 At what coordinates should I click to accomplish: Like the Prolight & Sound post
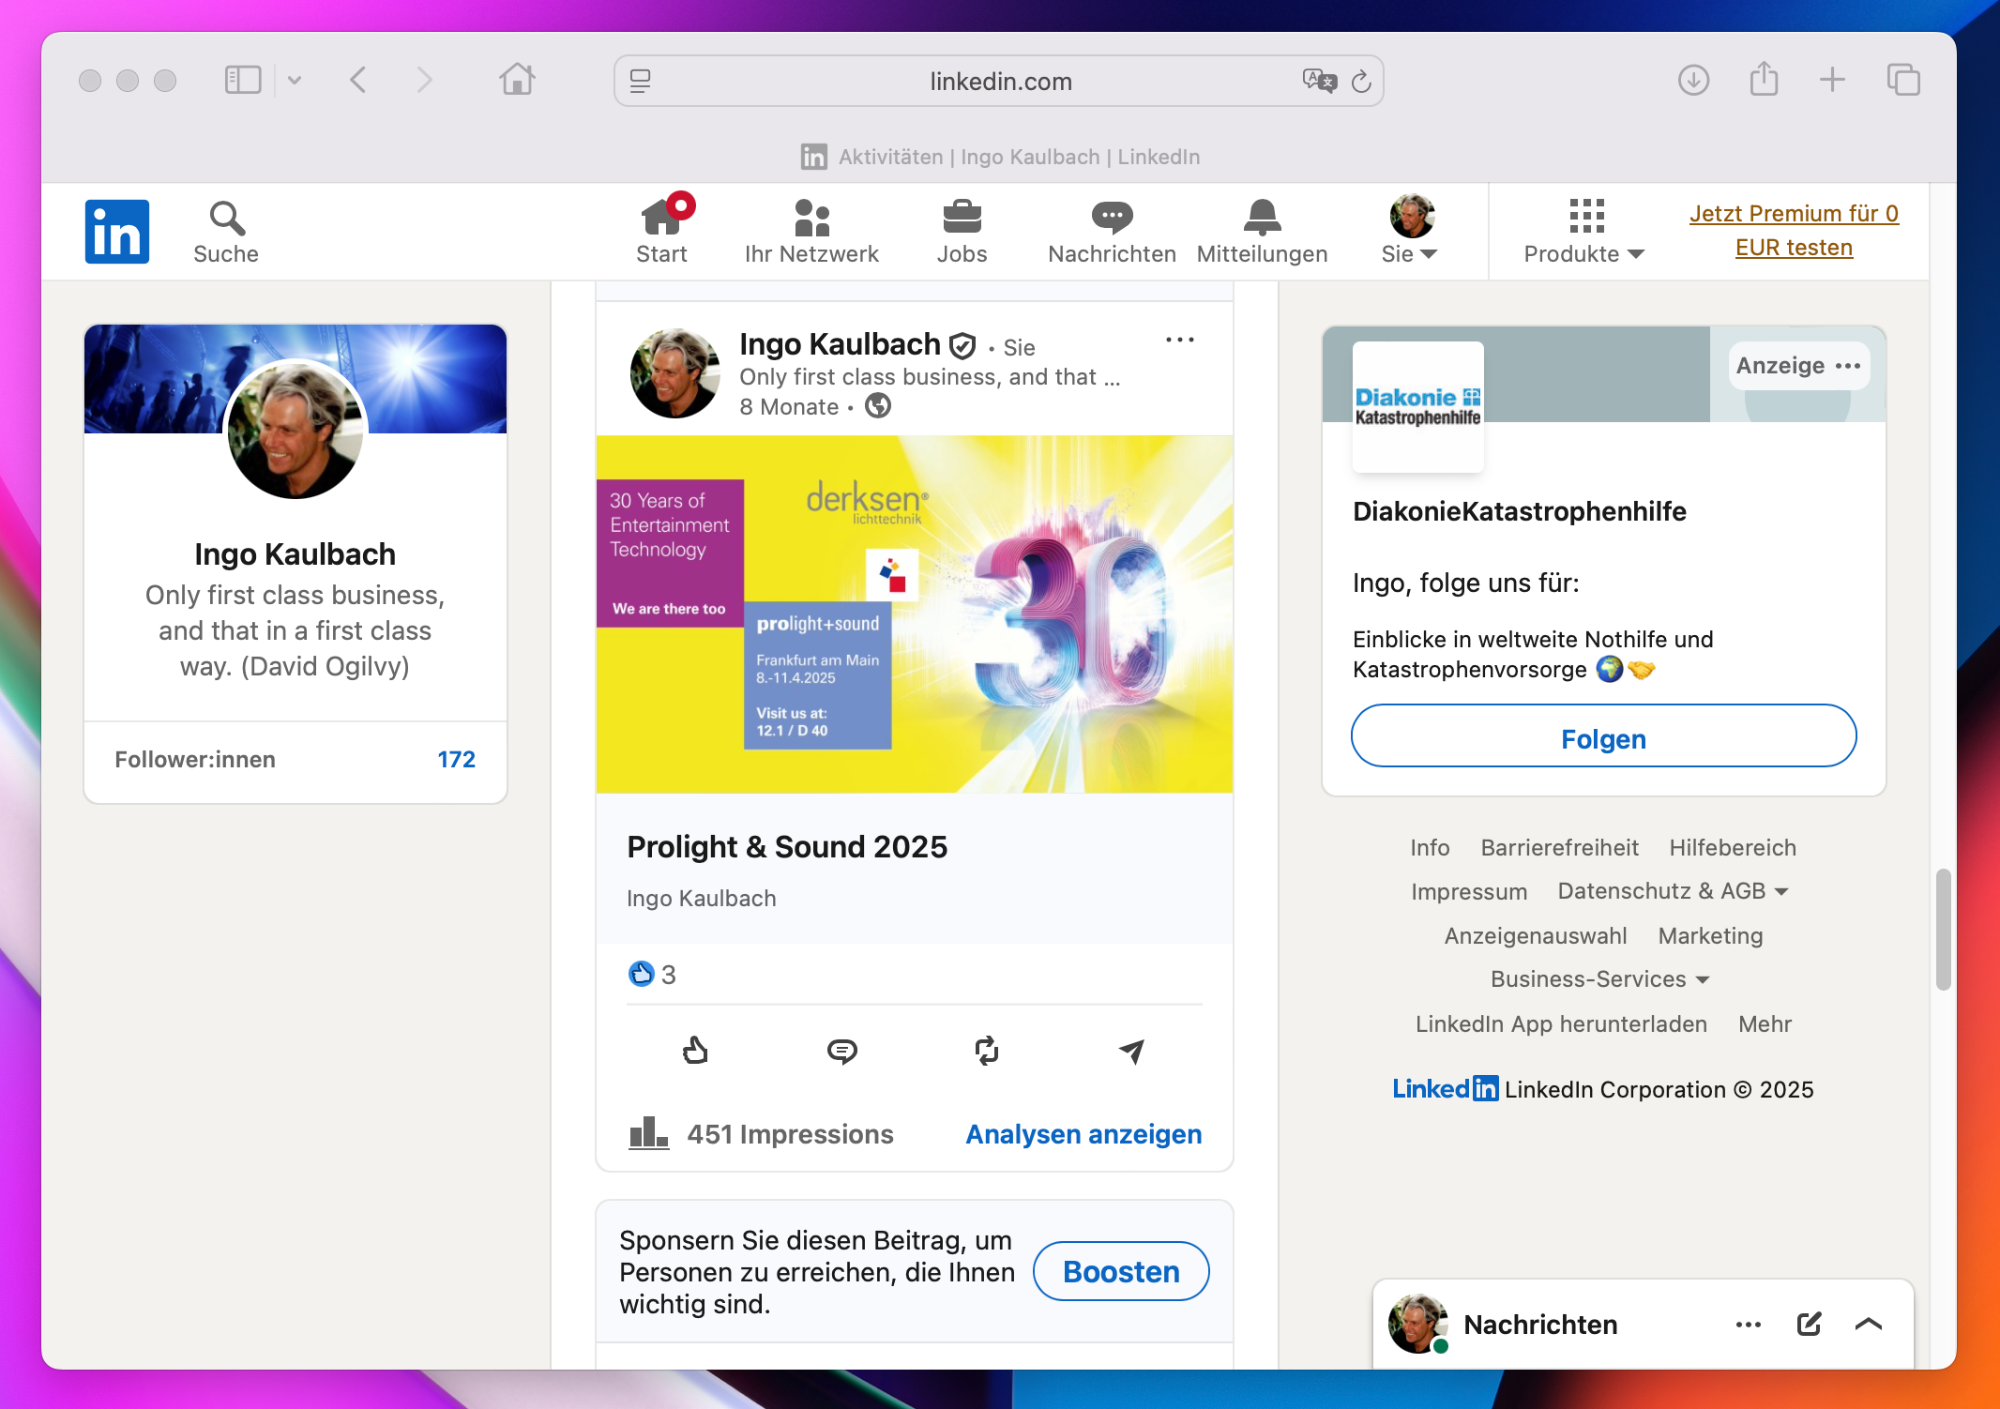point(695,1050)
